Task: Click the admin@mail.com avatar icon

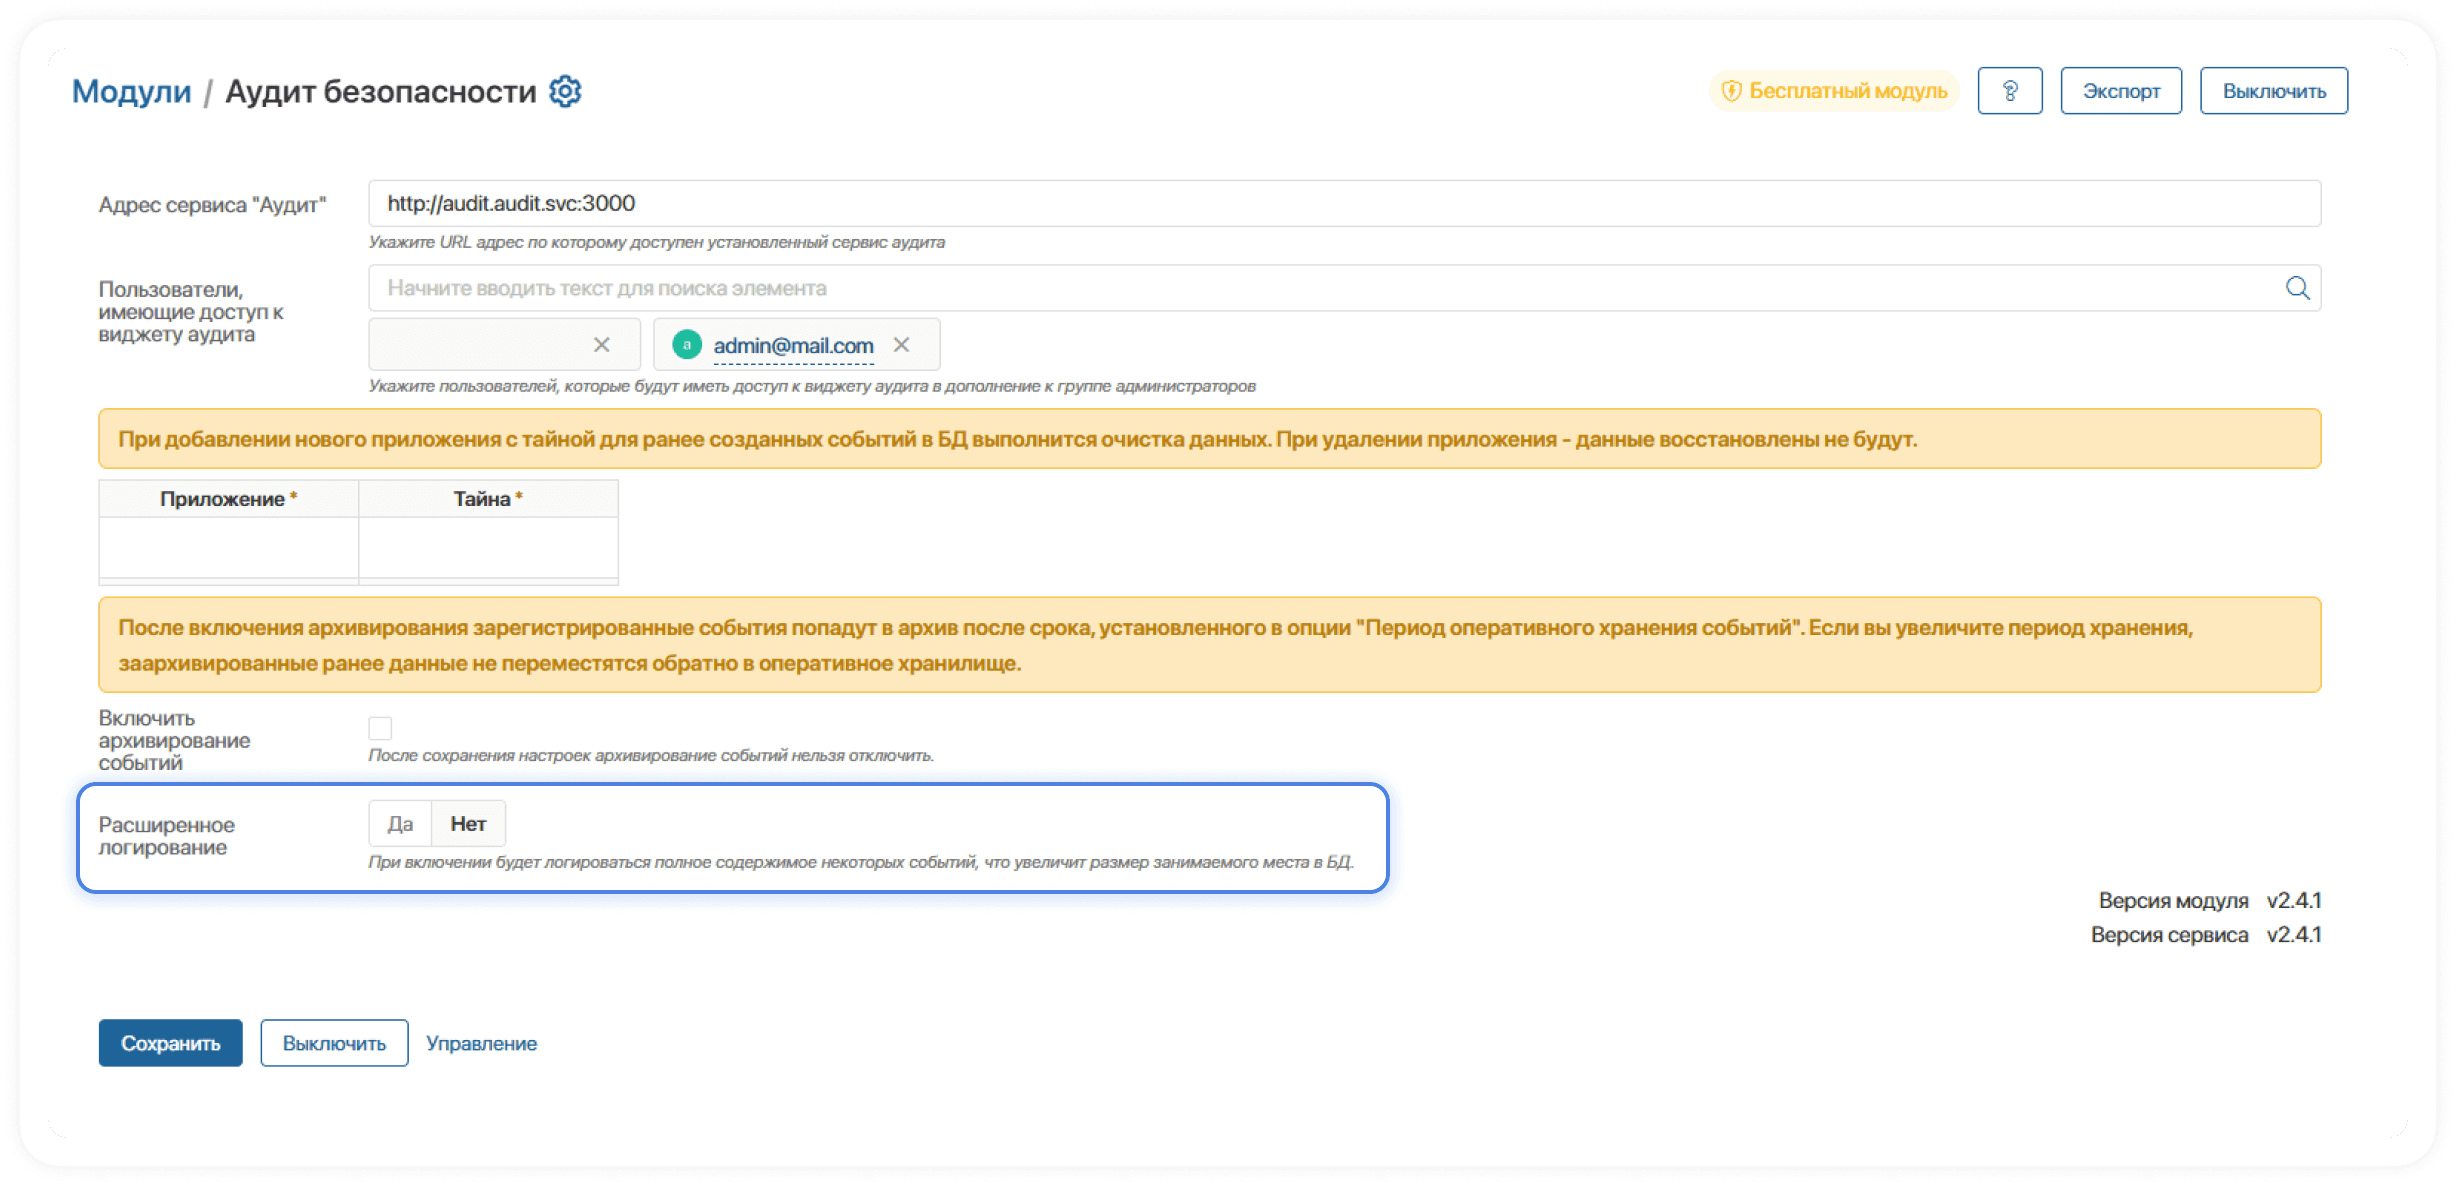Action: [687, 345]
